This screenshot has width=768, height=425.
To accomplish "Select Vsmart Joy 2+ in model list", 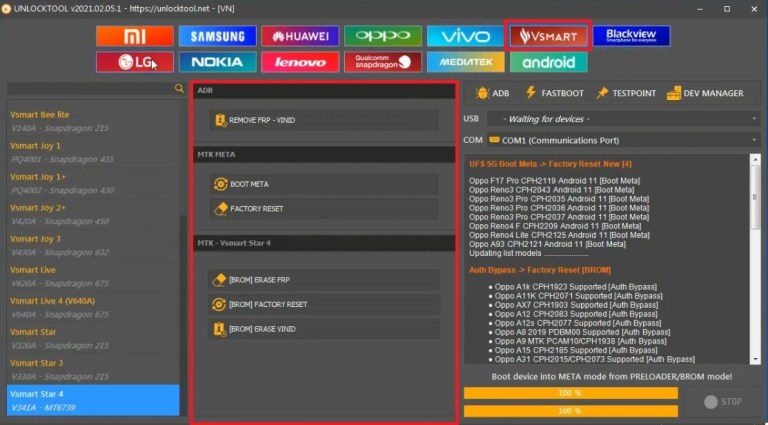I will (93, 214).
